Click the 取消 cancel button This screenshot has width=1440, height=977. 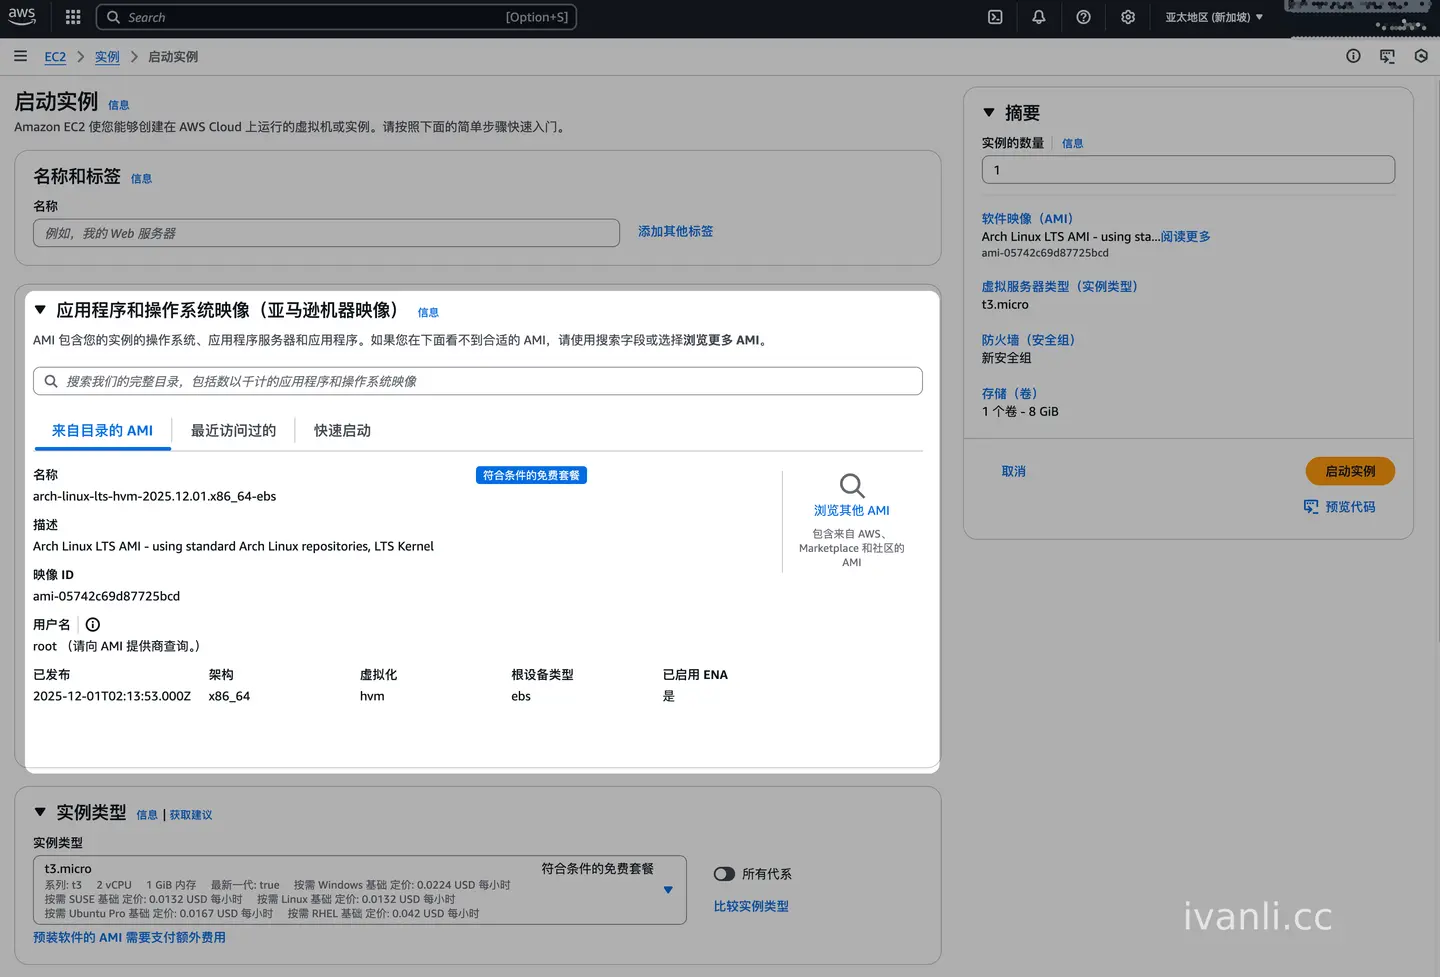pyautogui.click(x=1014, y=471)
